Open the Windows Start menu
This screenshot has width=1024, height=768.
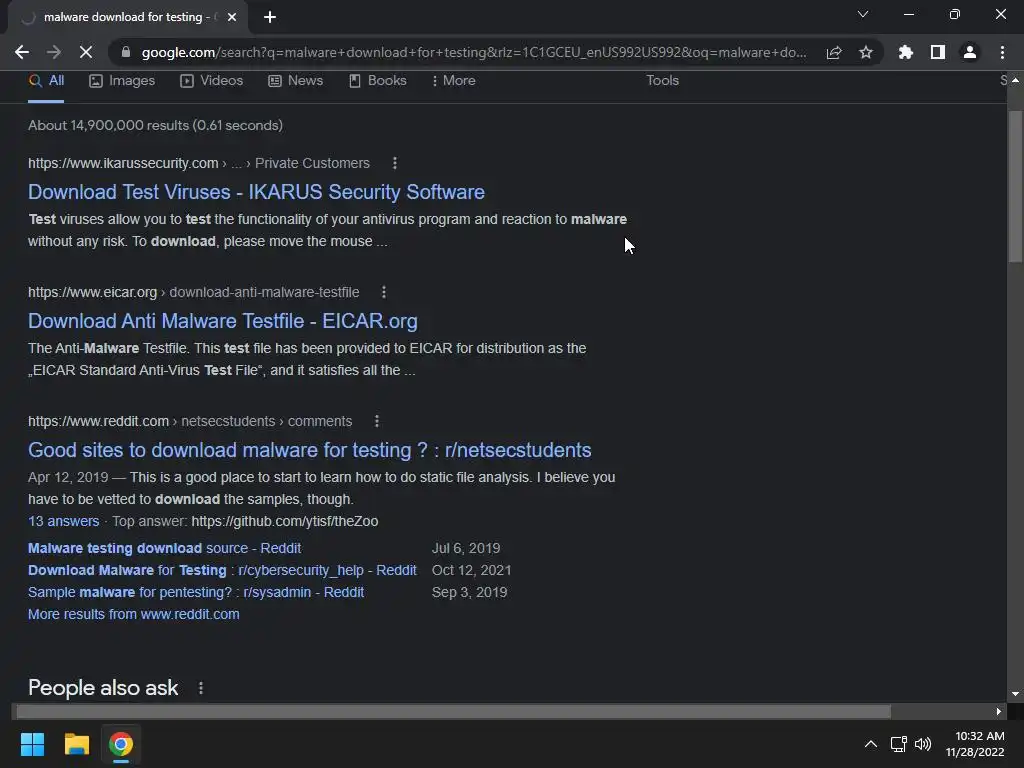tap(32, 744)
